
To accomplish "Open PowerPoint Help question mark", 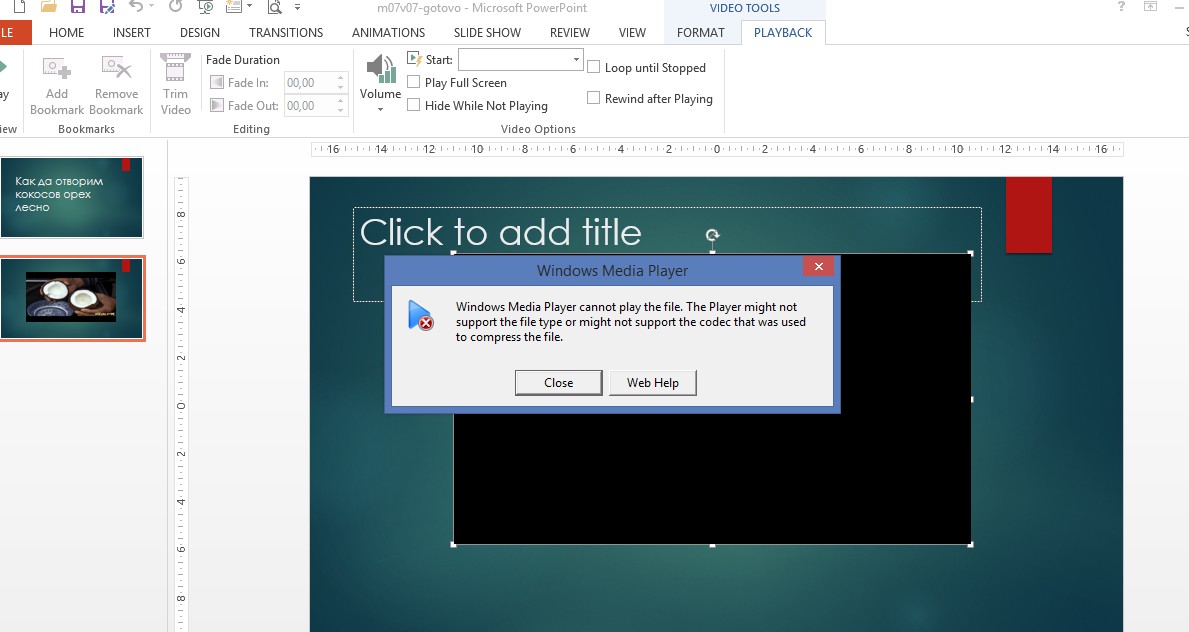I will [1122, 7].
